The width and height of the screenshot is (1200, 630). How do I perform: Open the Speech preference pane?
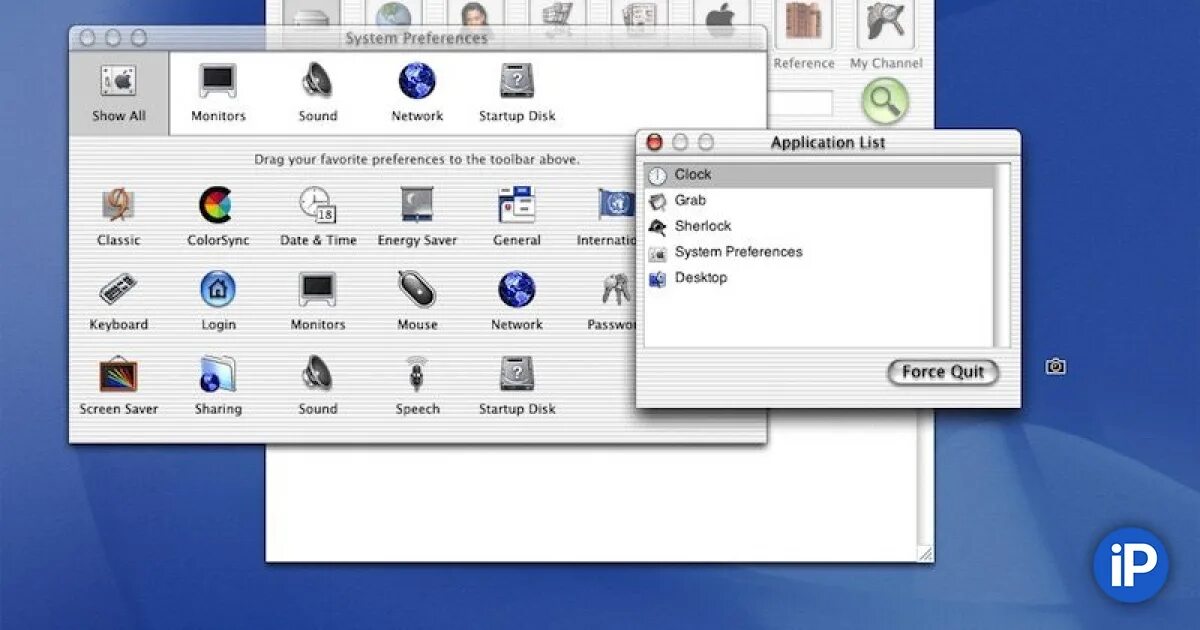pos(417,385)
